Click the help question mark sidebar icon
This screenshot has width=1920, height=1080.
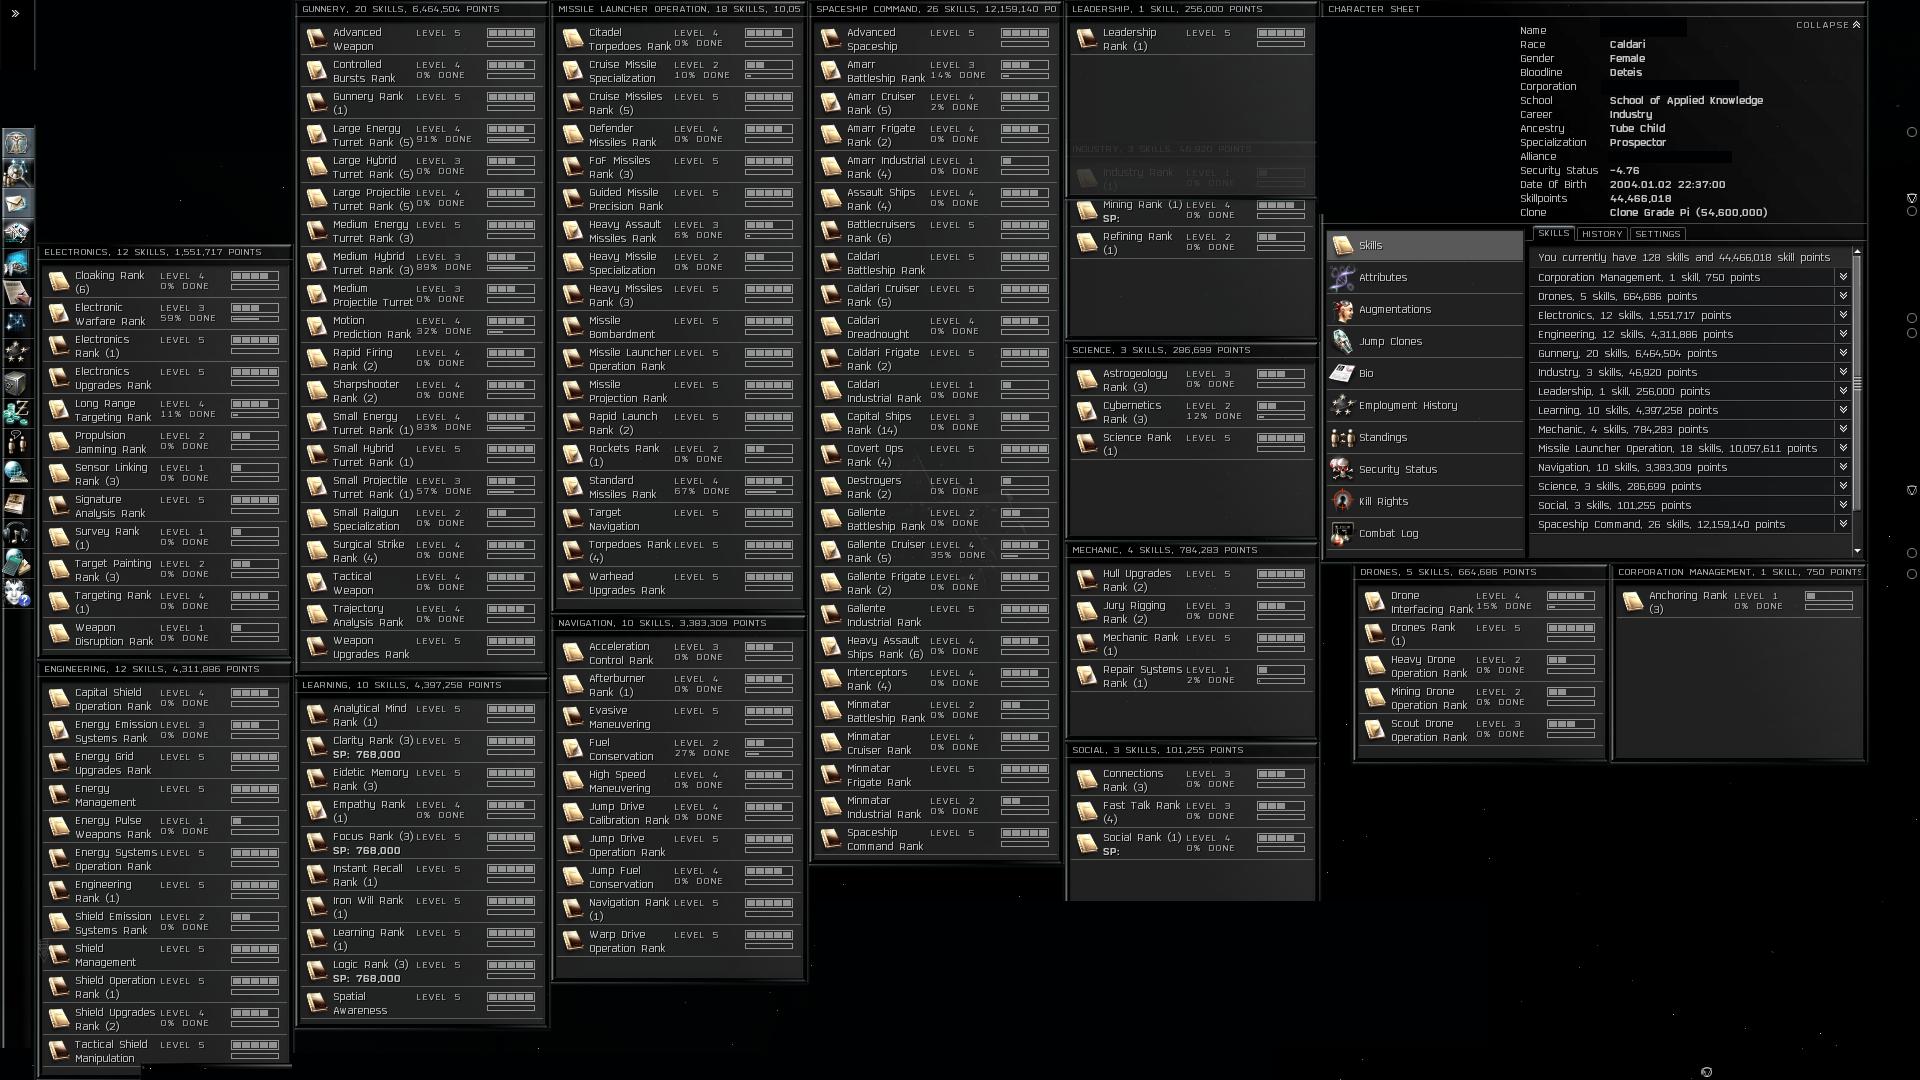tap(17, 593)
